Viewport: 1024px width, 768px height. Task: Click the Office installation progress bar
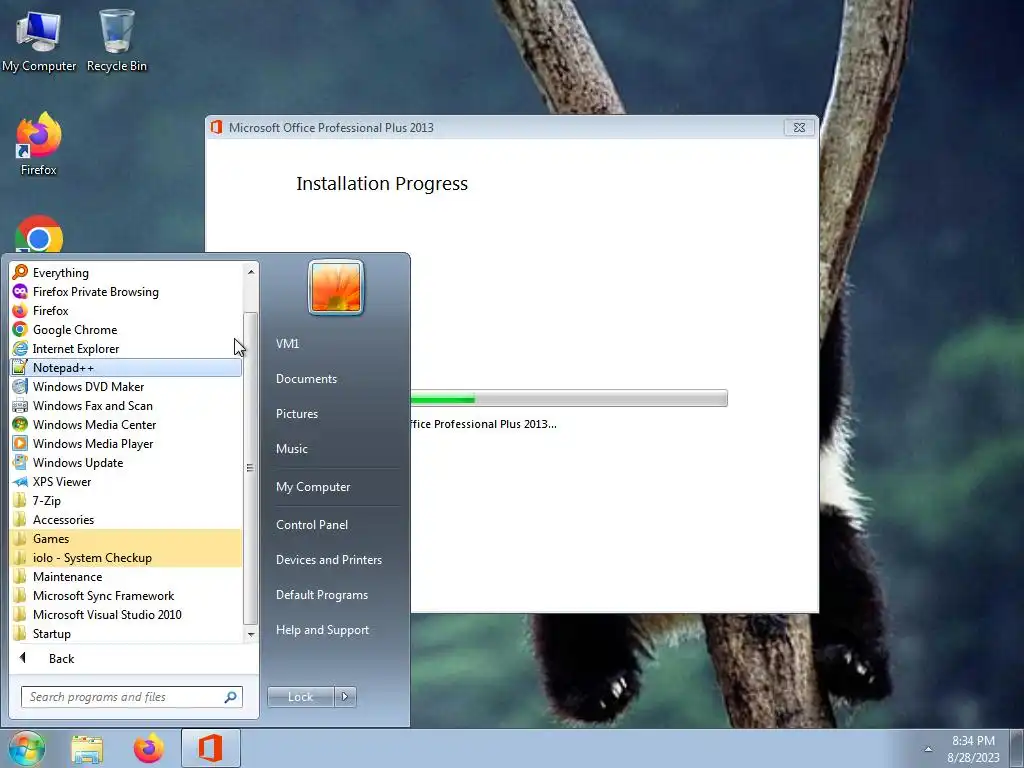click(x=569, y=398)
